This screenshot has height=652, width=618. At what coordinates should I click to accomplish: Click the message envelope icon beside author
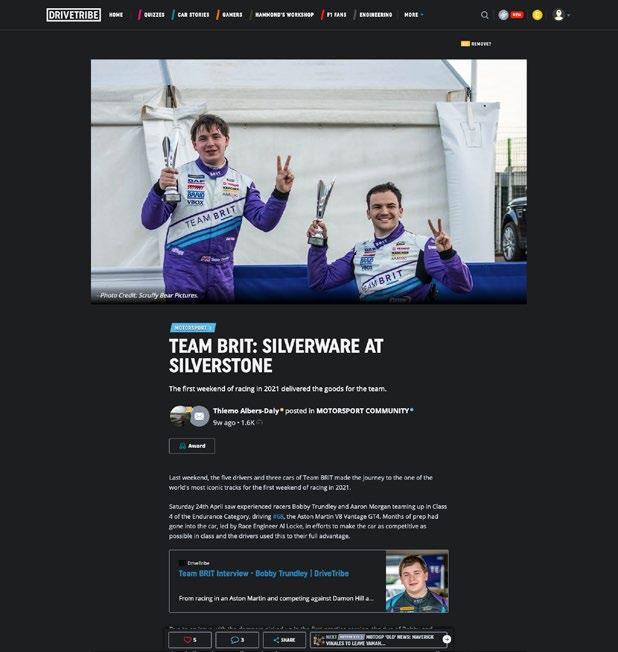pyautogui.click(x=199, y=416)
